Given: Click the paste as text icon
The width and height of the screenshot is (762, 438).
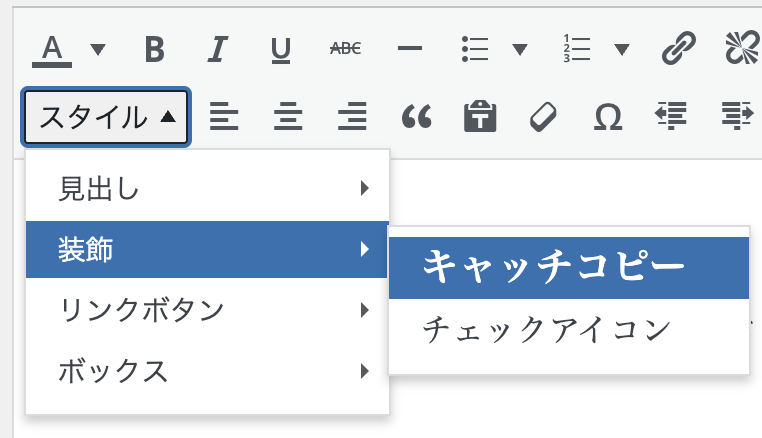Looking at the screenshot, I should pyautogui.click(x=479, y=117).
